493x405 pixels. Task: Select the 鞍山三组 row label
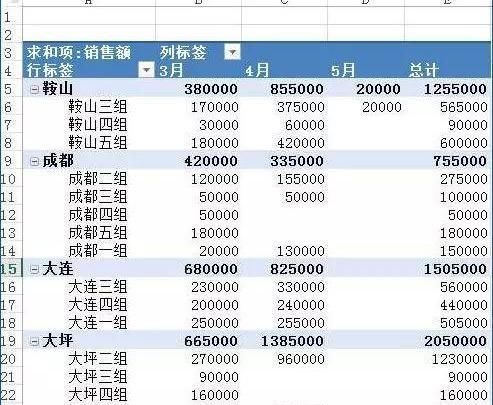click(x=98, y=107)
